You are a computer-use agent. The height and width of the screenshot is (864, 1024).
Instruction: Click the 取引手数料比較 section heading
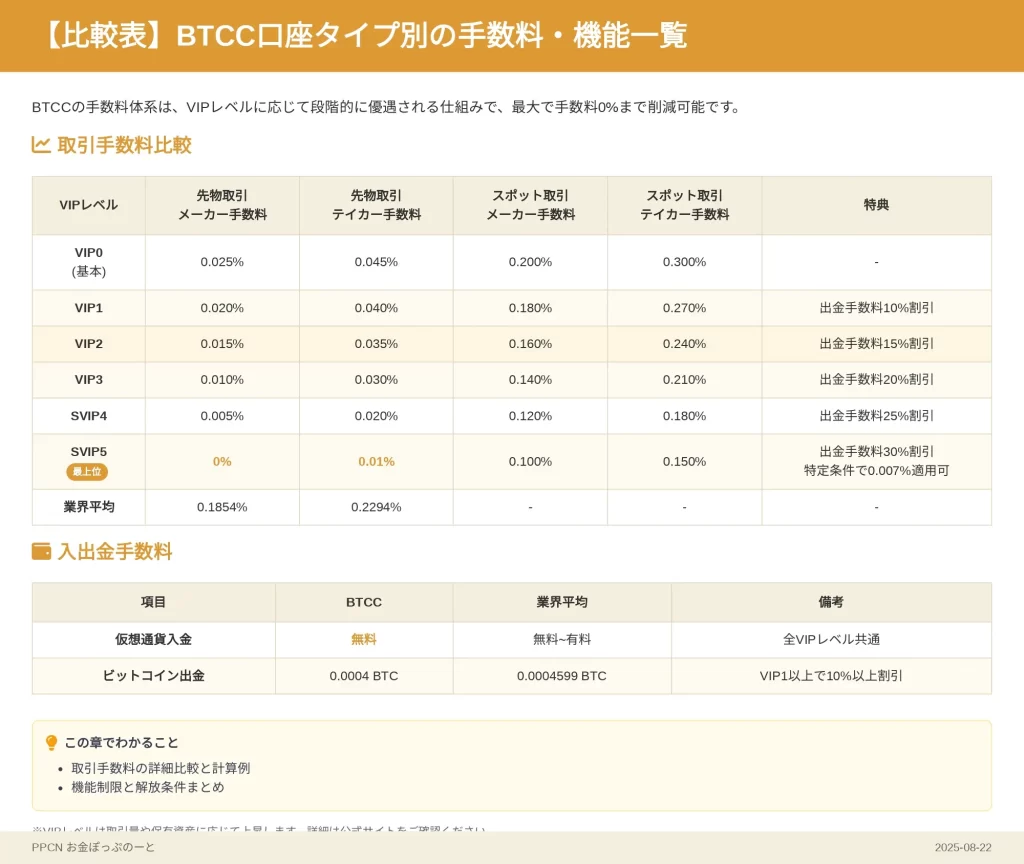point(124,144)
